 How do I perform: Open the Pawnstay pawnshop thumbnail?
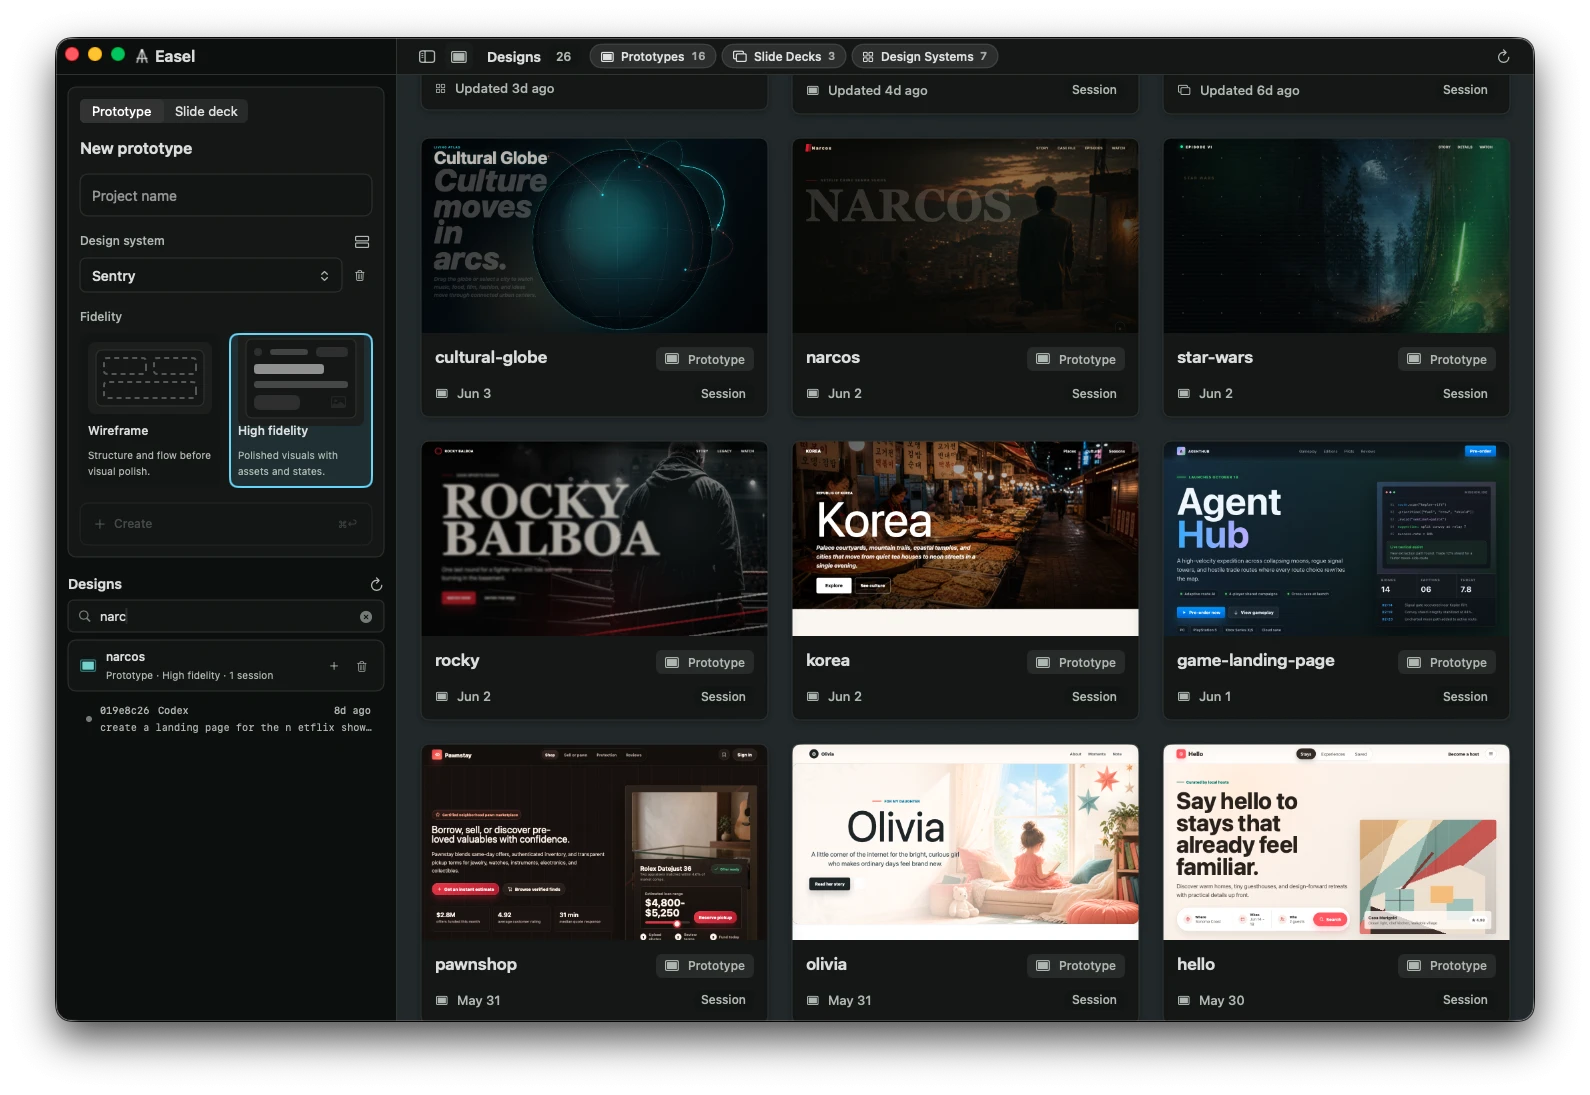click(594, 842)
